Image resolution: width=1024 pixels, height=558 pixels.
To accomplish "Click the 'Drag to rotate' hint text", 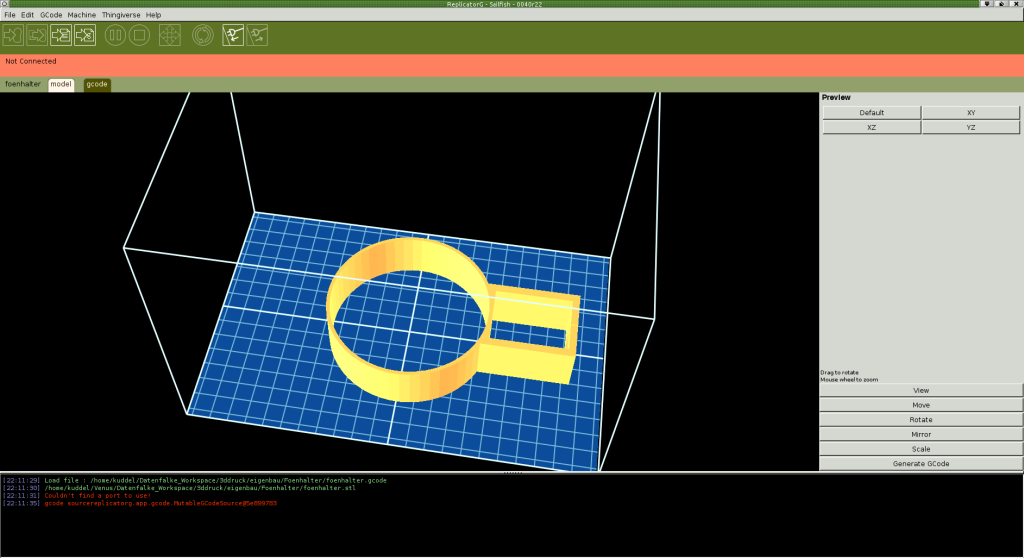I will 840,372.
